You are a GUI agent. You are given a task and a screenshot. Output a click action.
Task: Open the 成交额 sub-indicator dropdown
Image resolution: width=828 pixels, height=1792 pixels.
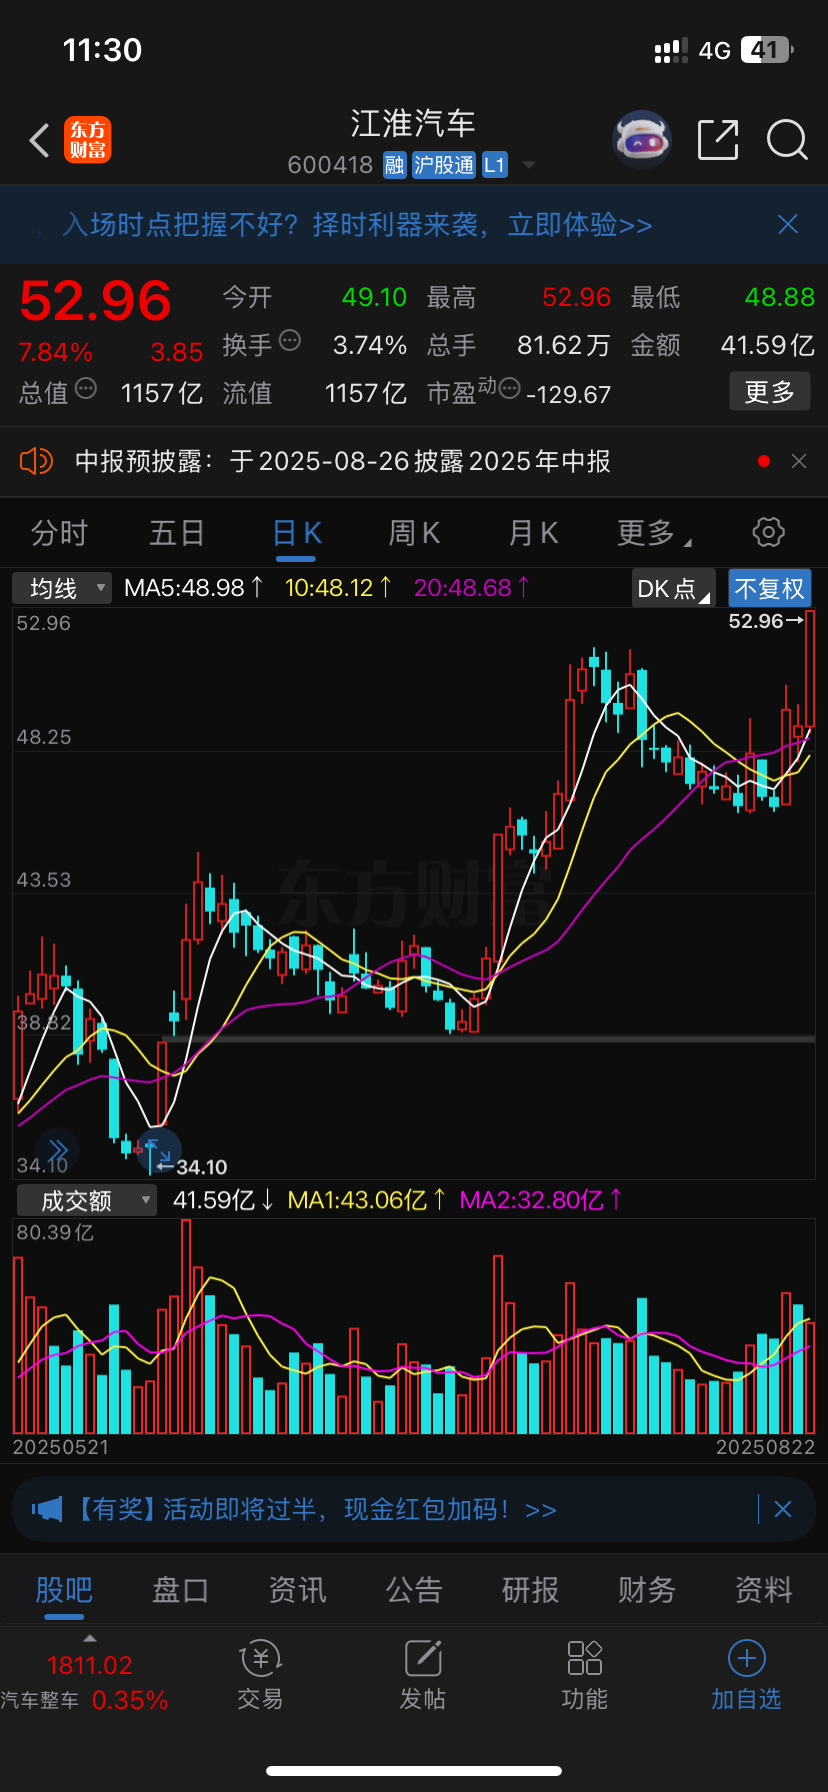tap(86, 1200)
